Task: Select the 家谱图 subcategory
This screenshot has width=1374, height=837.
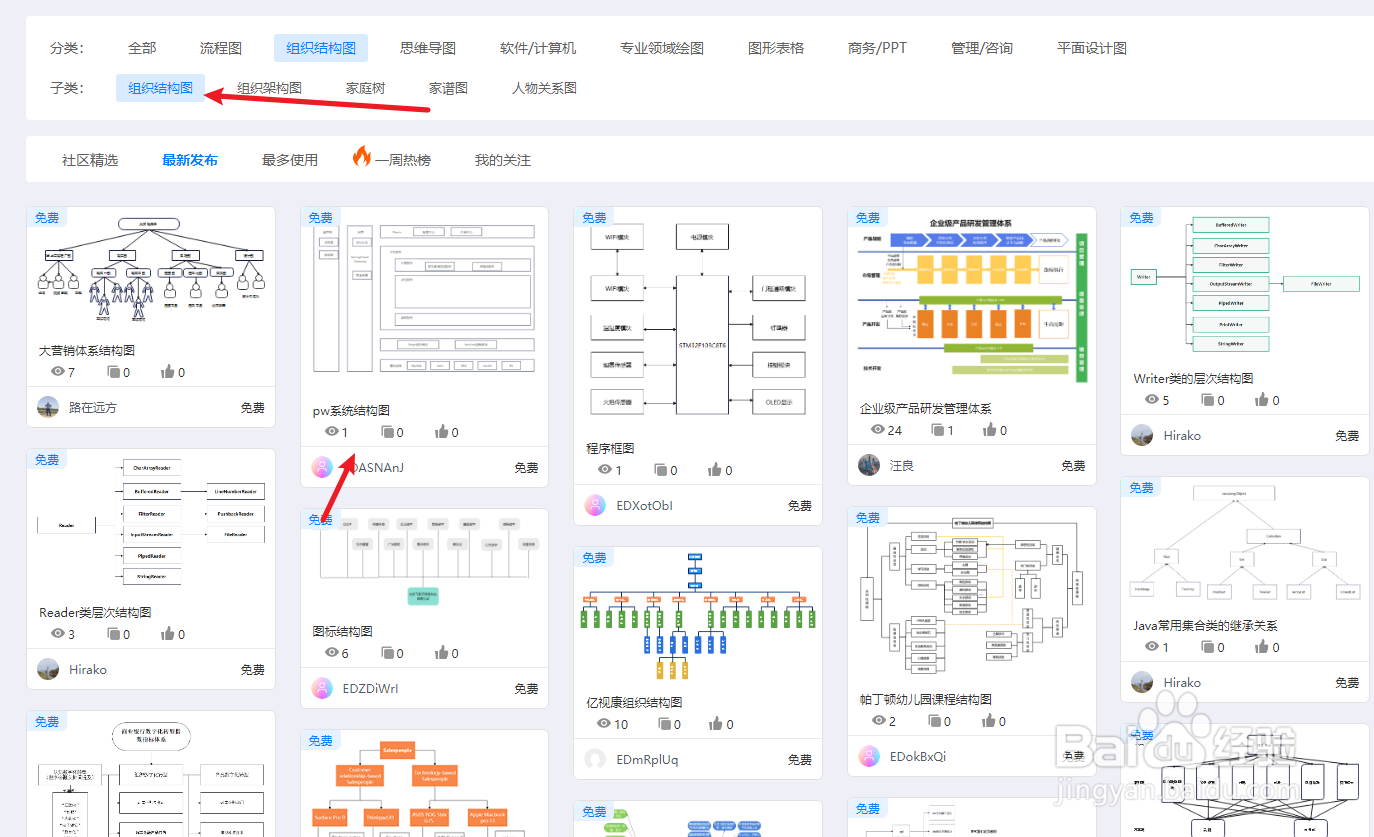Action: tap(447, 88)
